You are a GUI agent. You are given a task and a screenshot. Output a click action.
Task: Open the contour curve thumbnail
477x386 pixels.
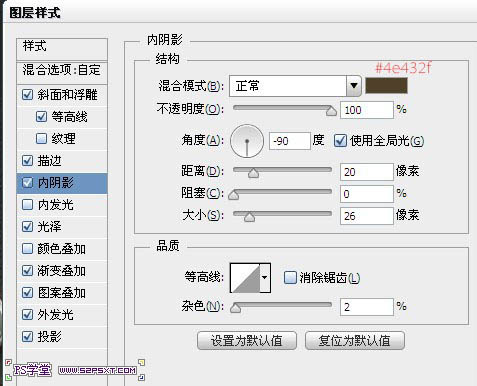[245, 278]
